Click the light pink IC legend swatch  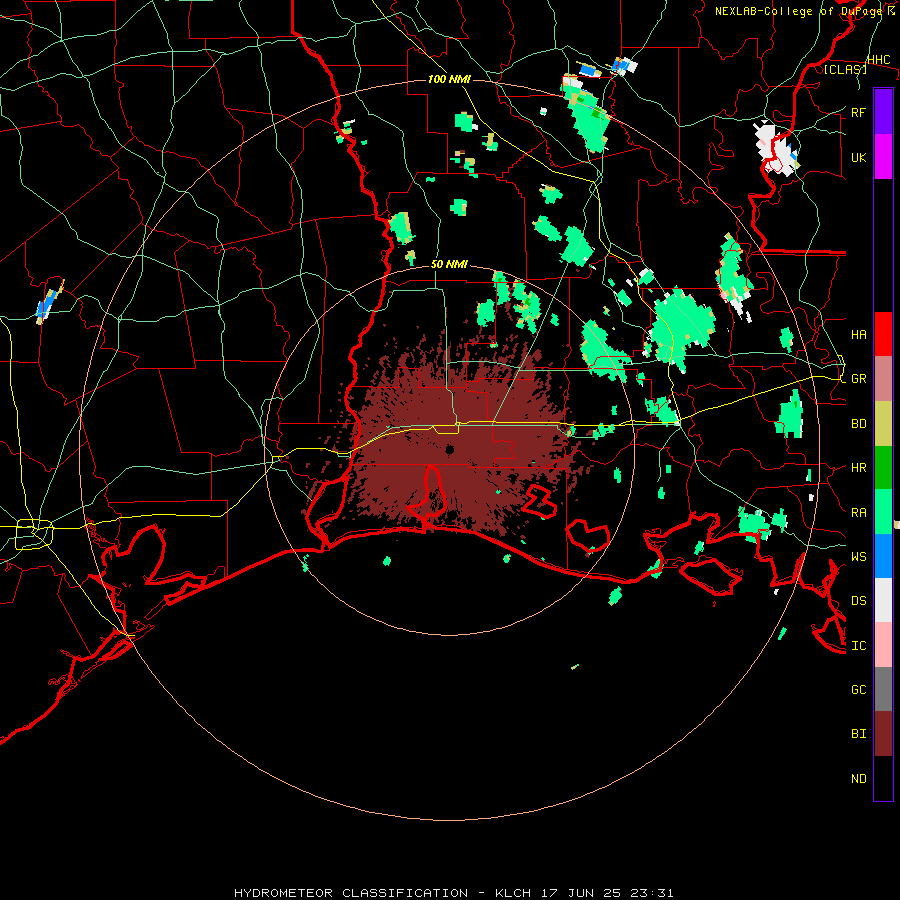coord(883,645)
